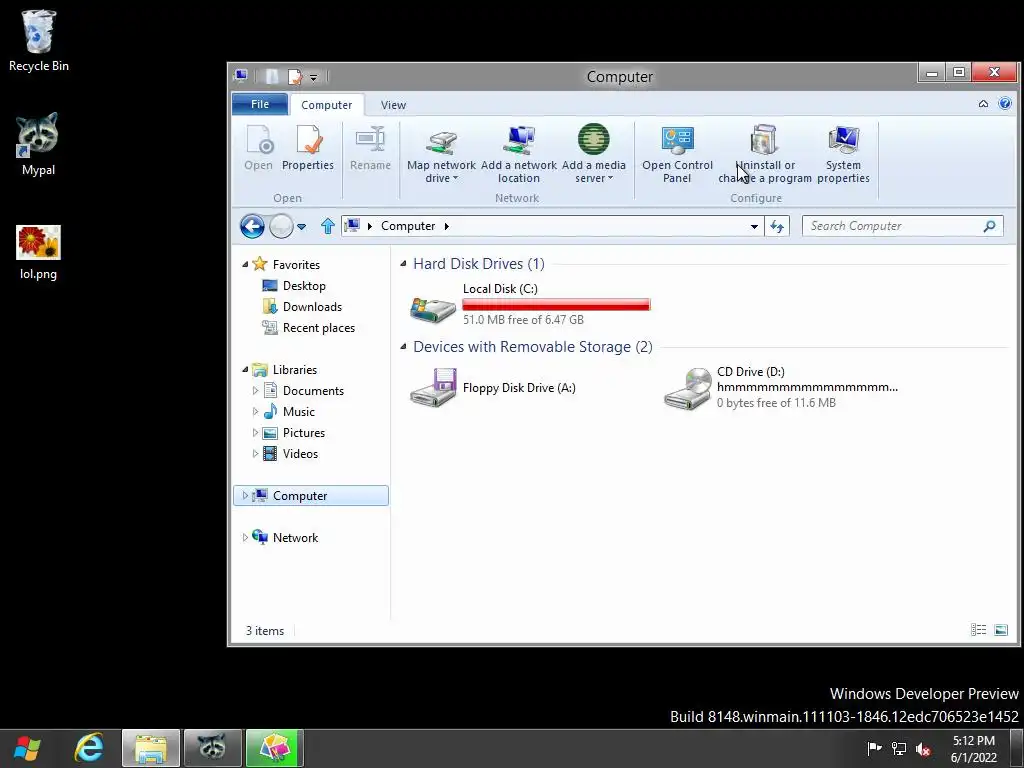Select Recent places under Favorites
Image resolution: width=1024 pixels, height=768 pixels.
point(319,328)
